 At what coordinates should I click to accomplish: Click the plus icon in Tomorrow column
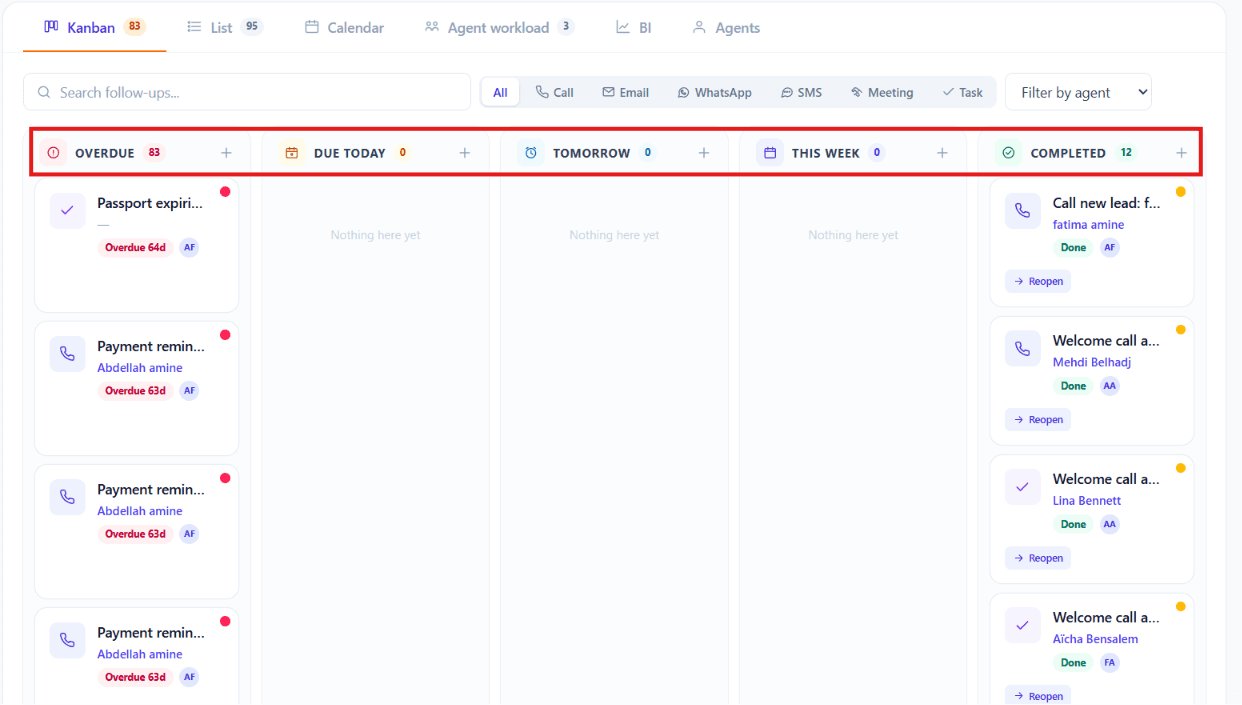[x=704, y=153]
